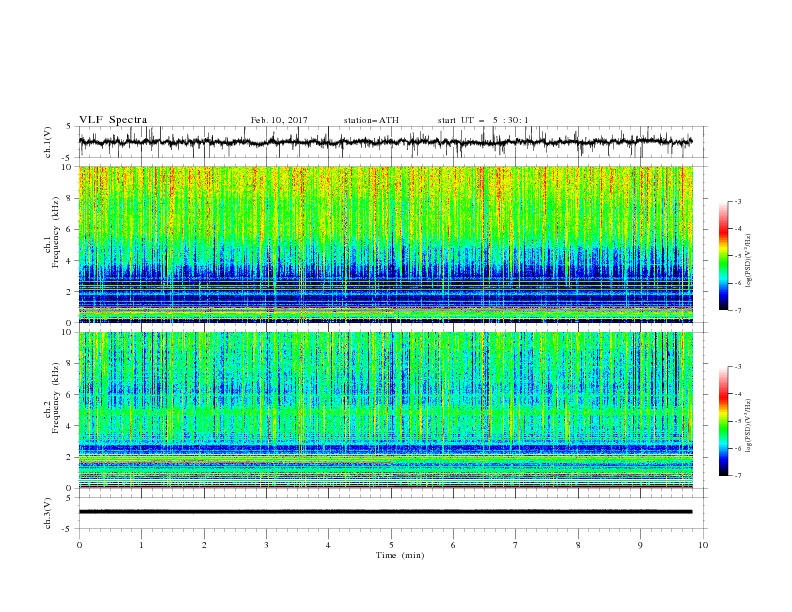
Task: Click the "5" volt tick of ch.1(V) axis
Action: [x=71, y=126]
